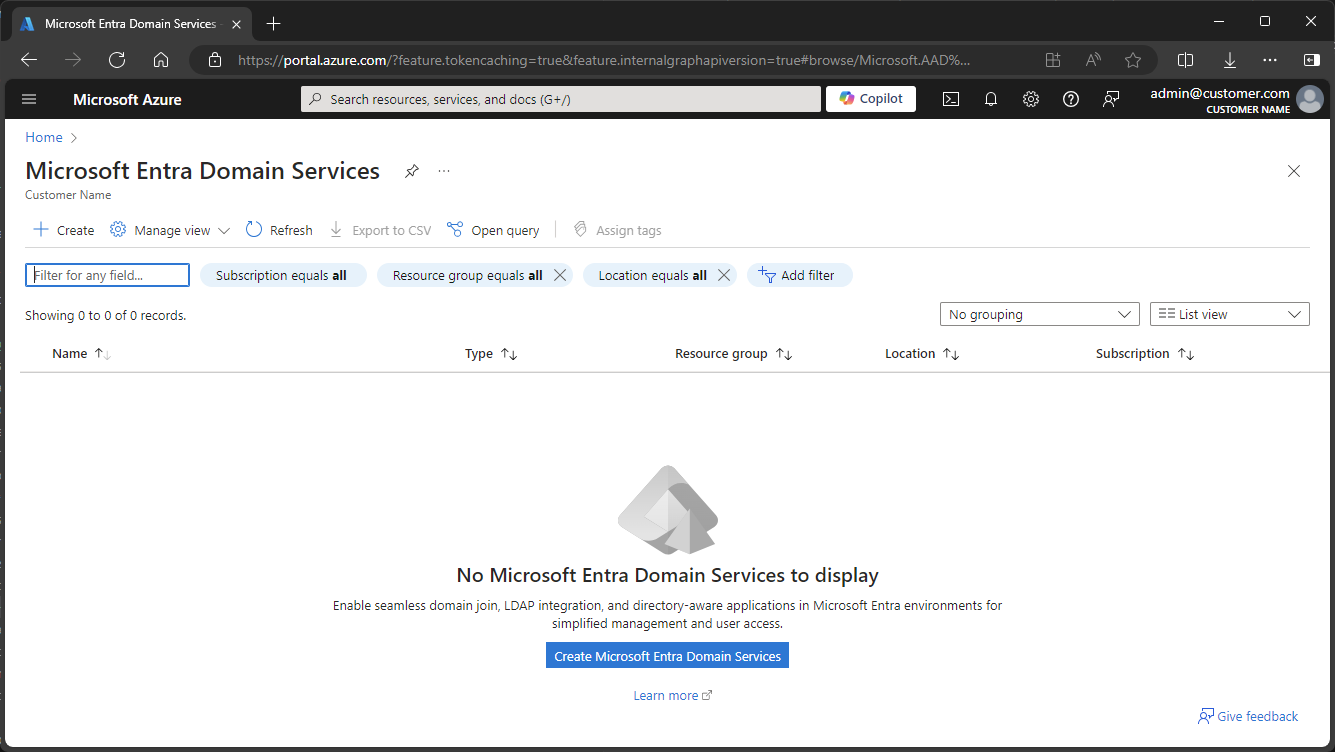
Task: Open the Learn more link
Action: click(672, 695)
